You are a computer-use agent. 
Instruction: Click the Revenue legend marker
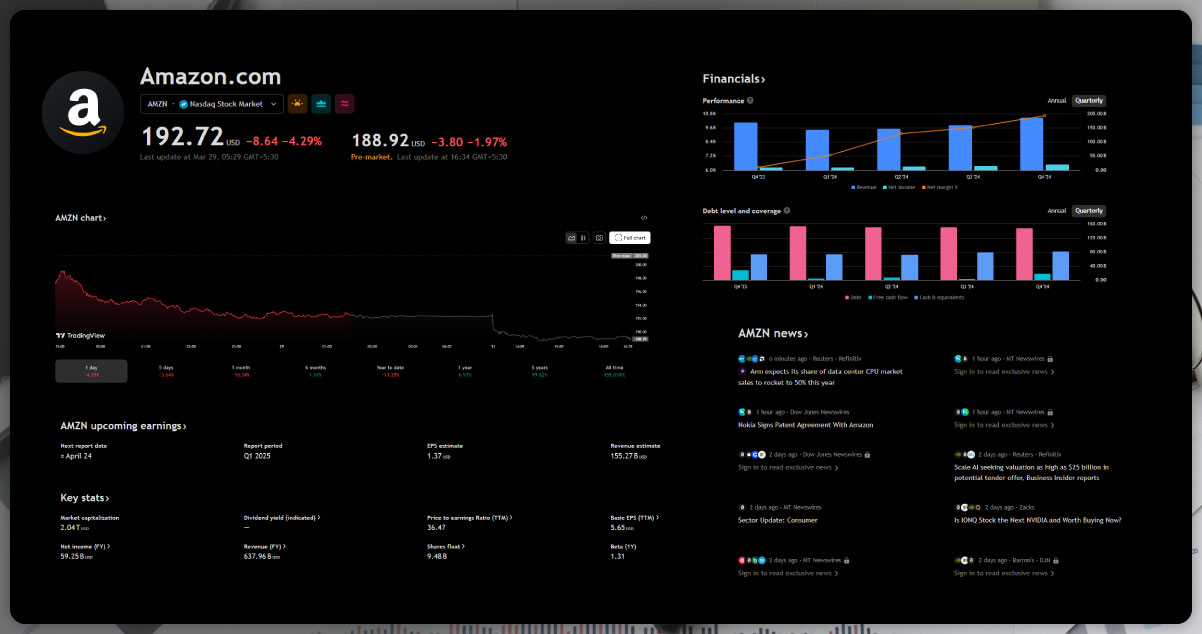point(854,187)
